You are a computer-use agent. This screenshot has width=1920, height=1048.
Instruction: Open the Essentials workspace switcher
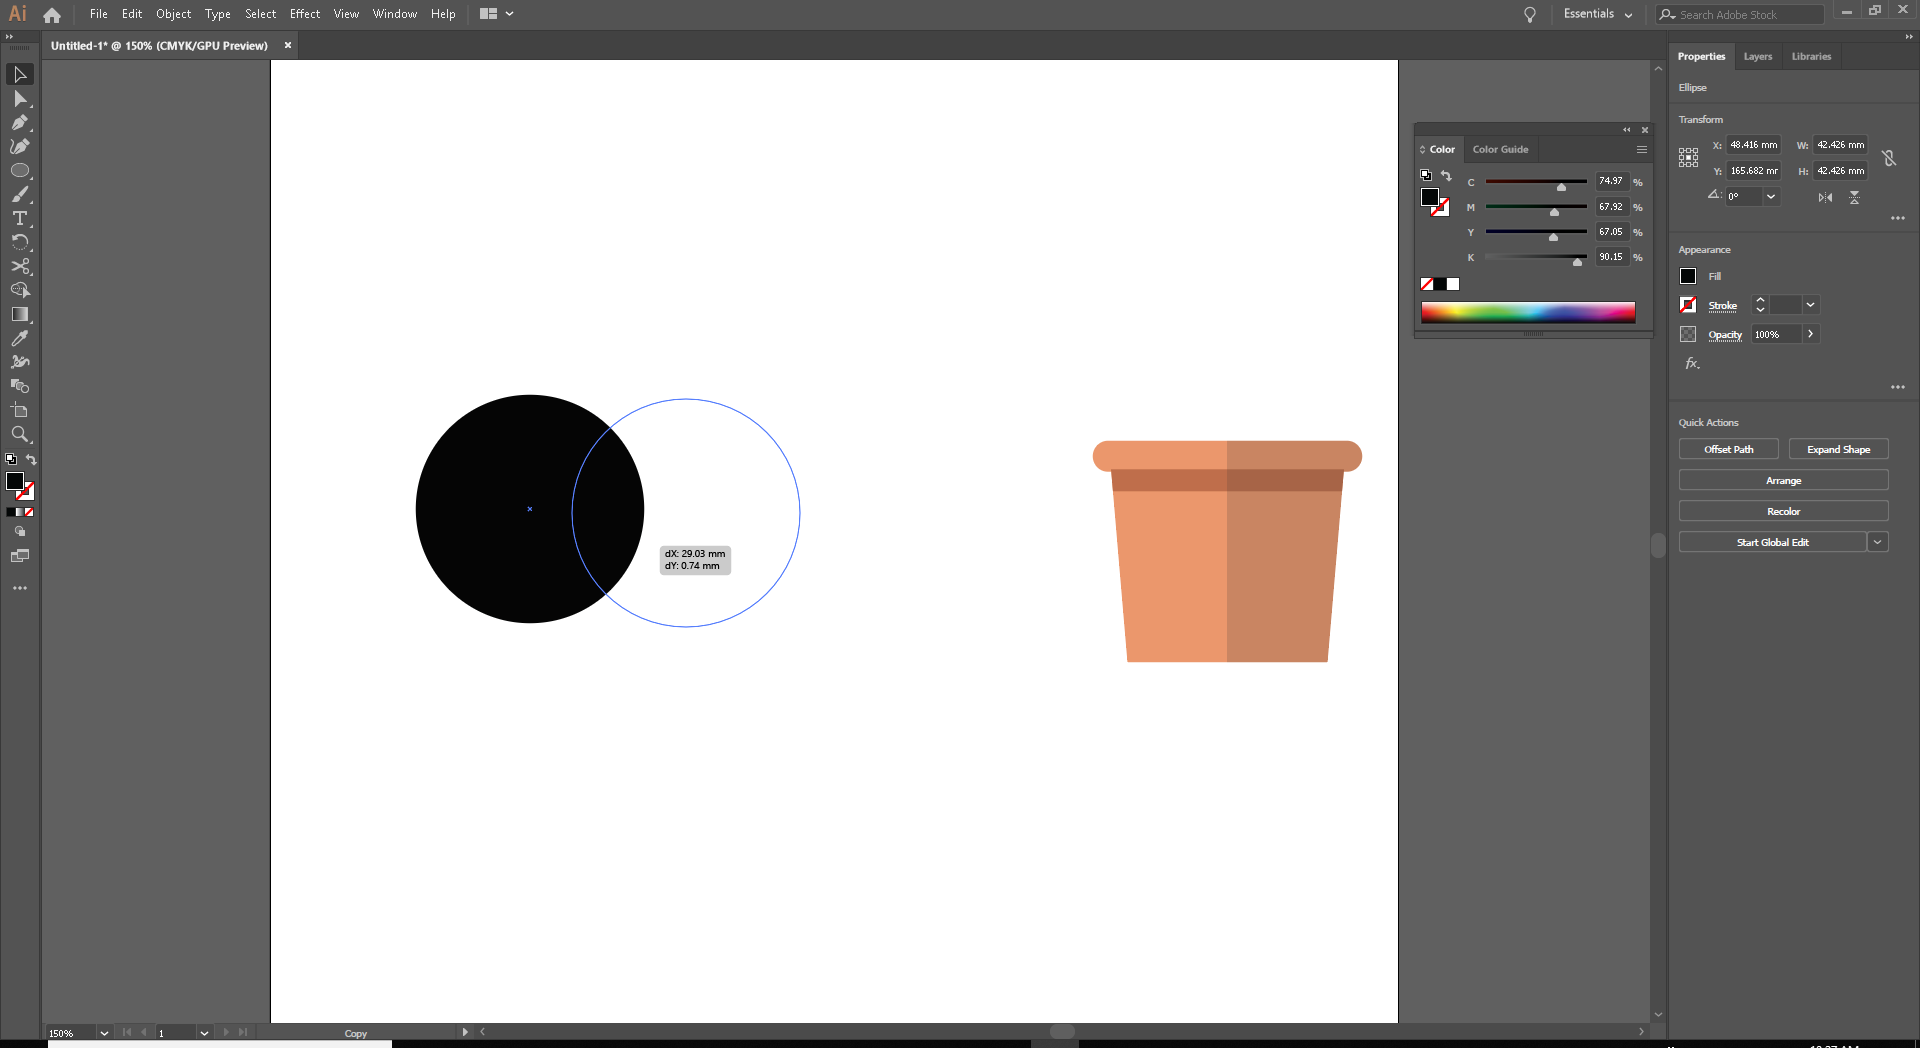1598,14
